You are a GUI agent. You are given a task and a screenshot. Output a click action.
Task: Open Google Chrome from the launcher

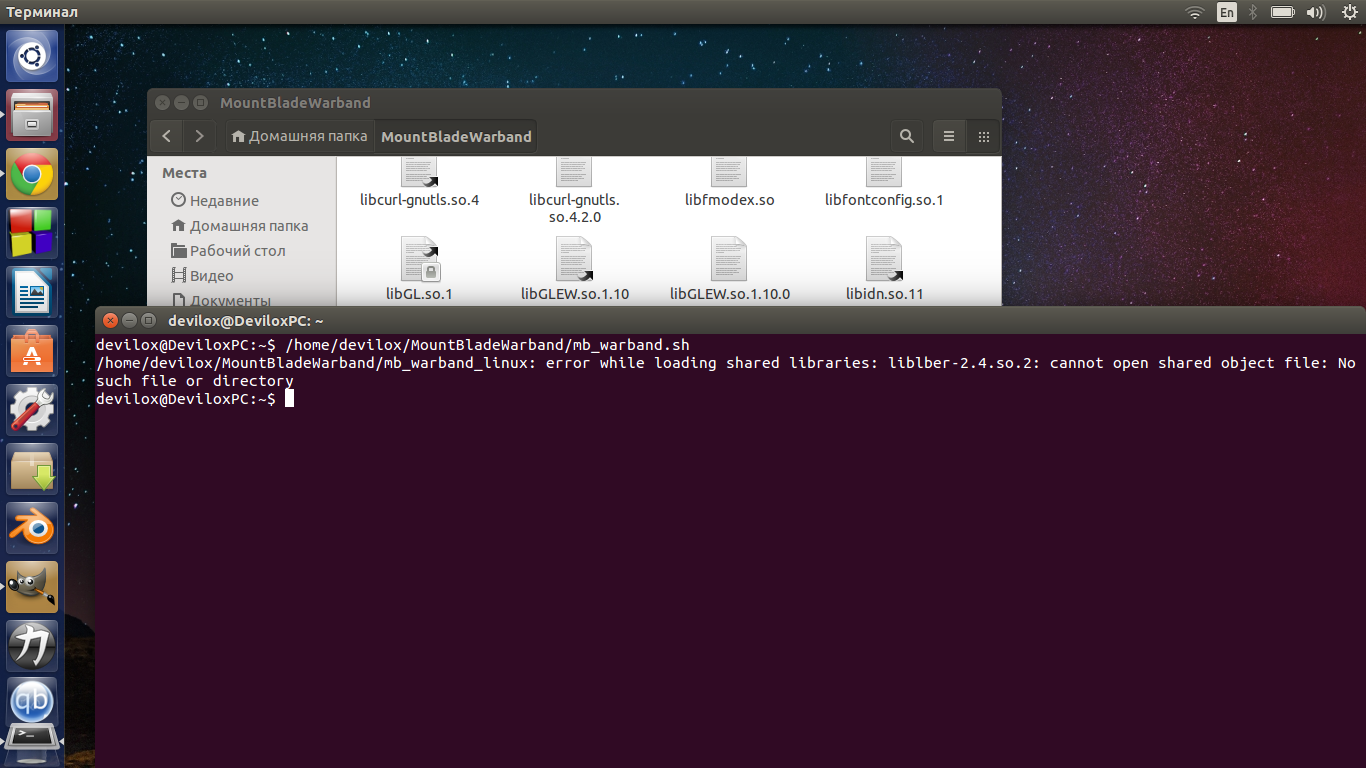click(32, 175)
